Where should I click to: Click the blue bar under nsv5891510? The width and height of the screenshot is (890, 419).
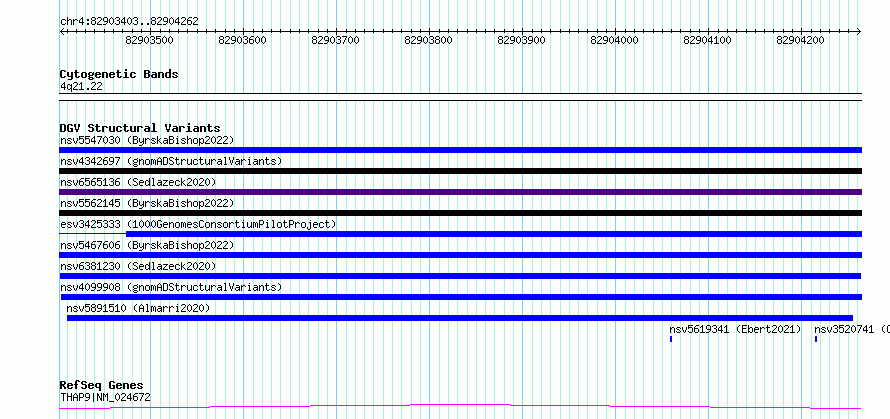[x=460, y=318]
